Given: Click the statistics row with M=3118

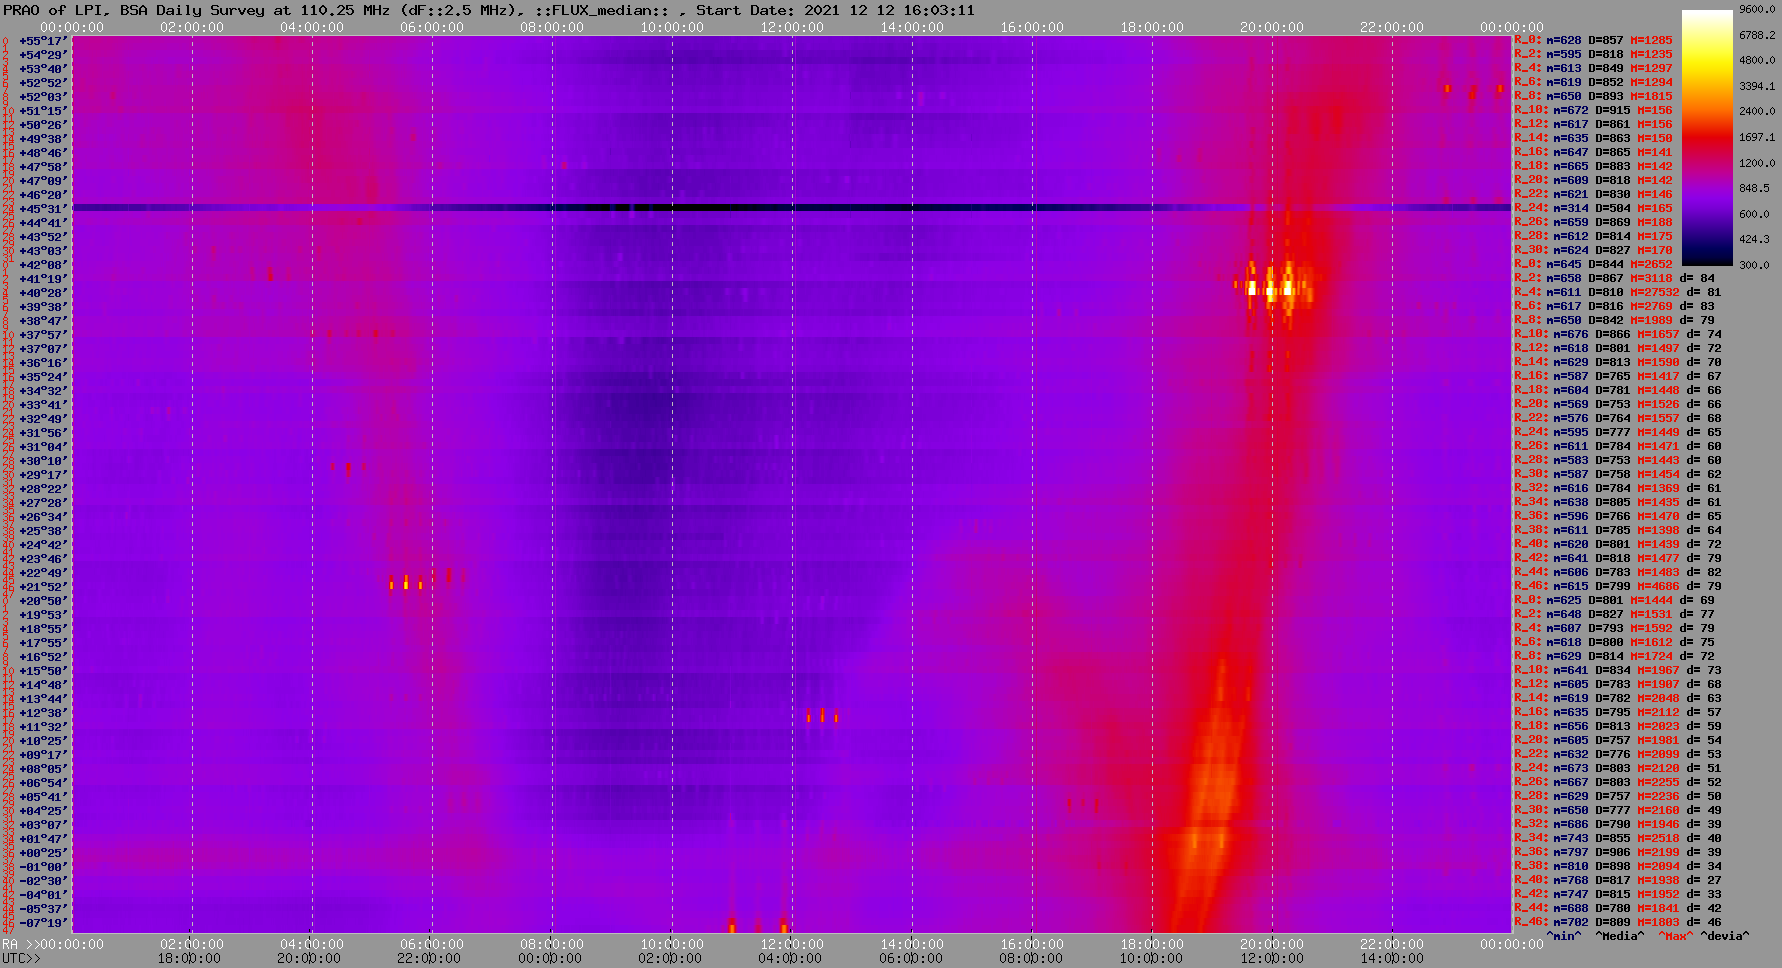Looking at the screenshot, I should pyautogui.click(x=1615, y=278).
